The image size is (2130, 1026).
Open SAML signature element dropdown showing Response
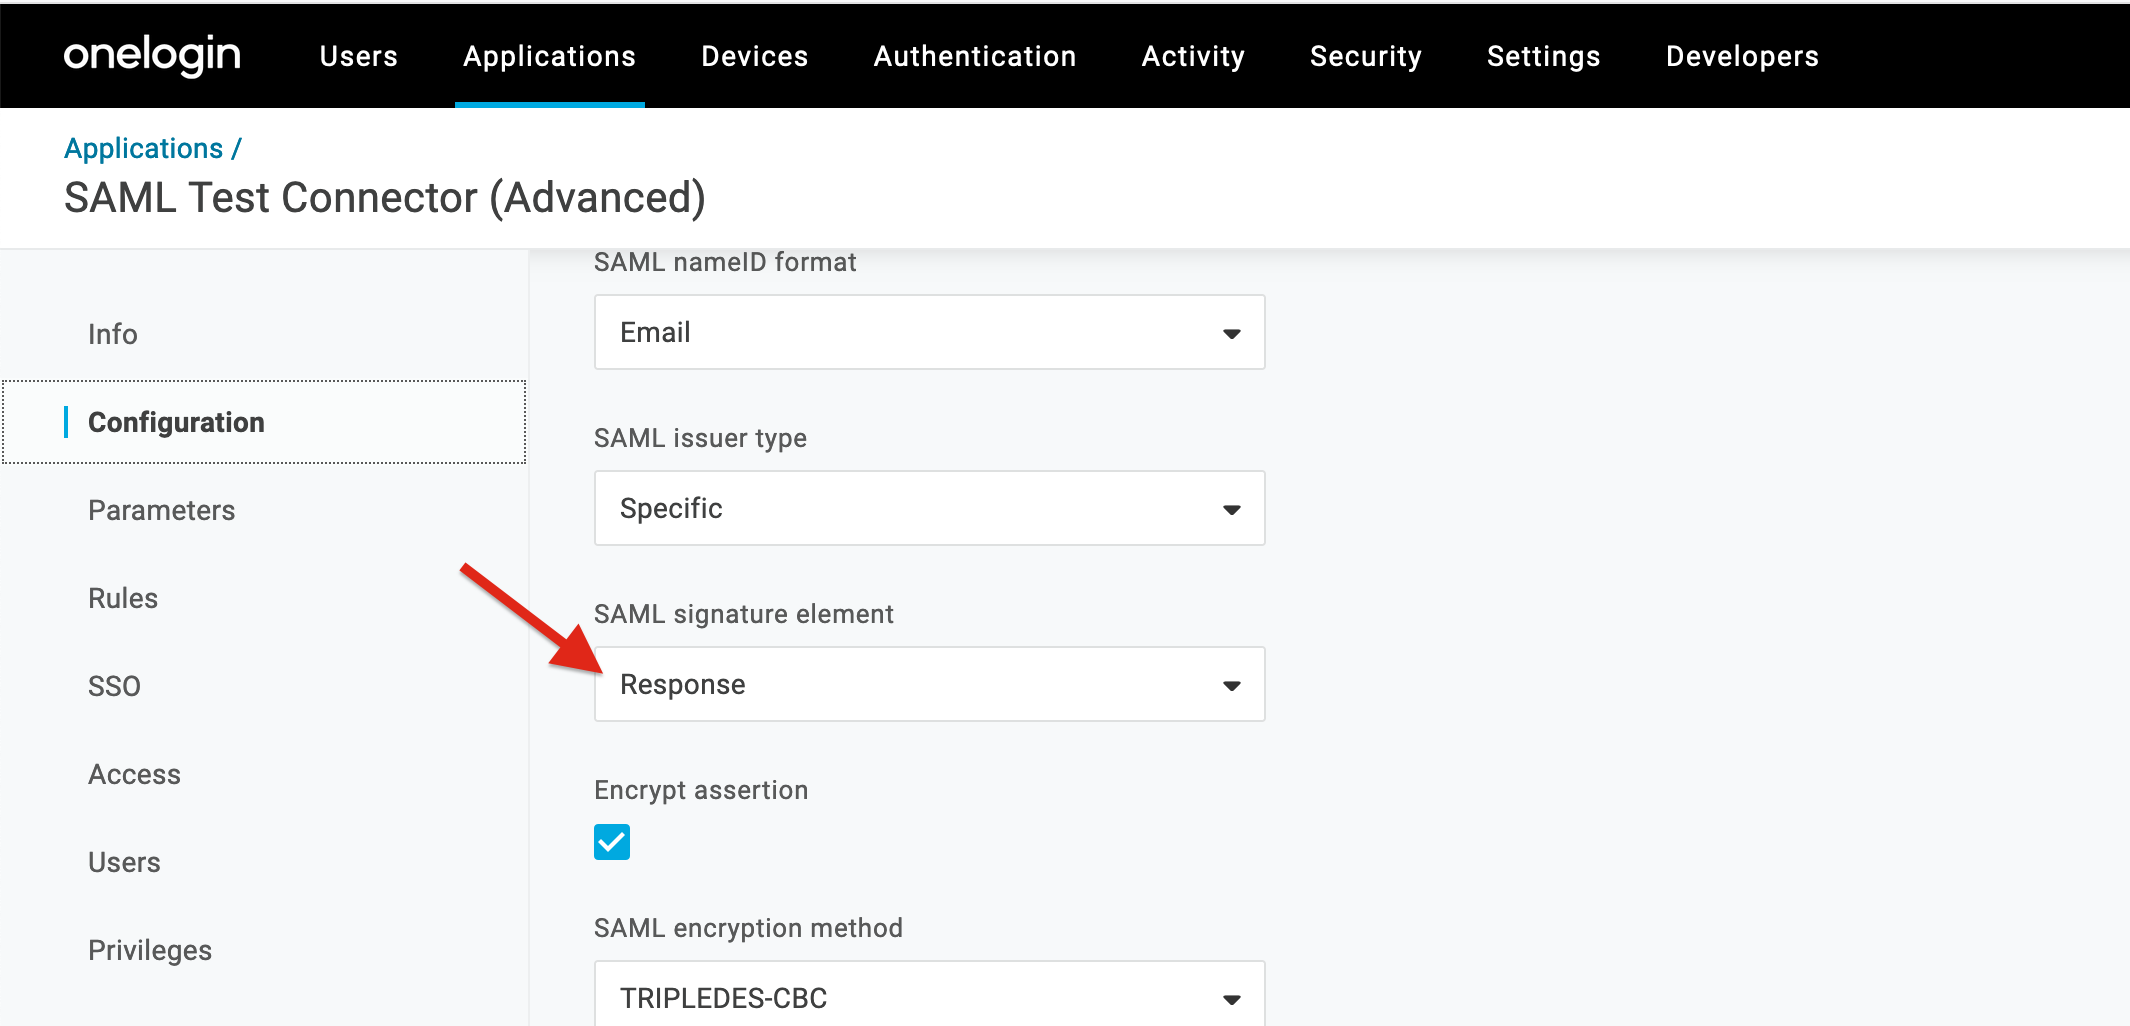(930, 684)
